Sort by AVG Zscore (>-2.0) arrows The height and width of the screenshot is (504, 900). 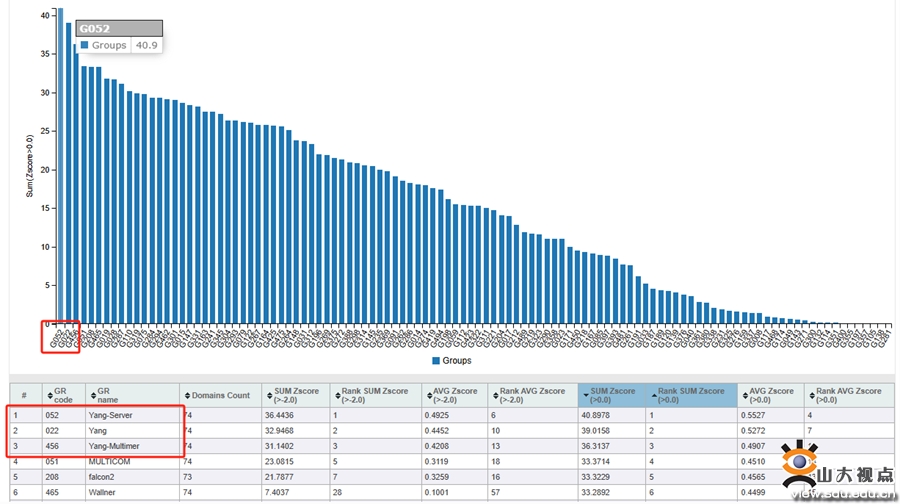point(429,396)
